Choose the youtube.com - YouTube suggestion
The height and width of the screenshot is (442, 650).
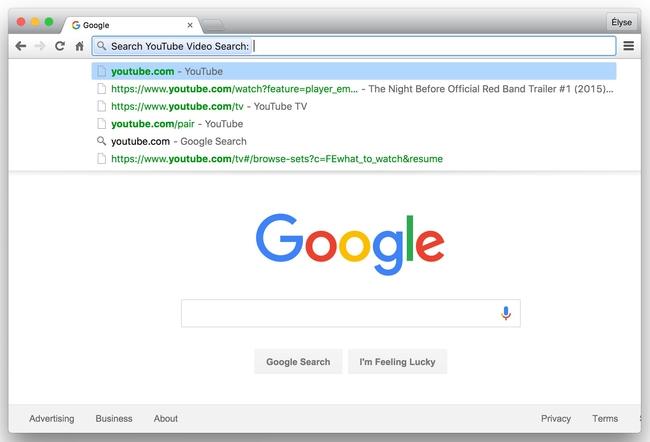click(x=354, y=71)
